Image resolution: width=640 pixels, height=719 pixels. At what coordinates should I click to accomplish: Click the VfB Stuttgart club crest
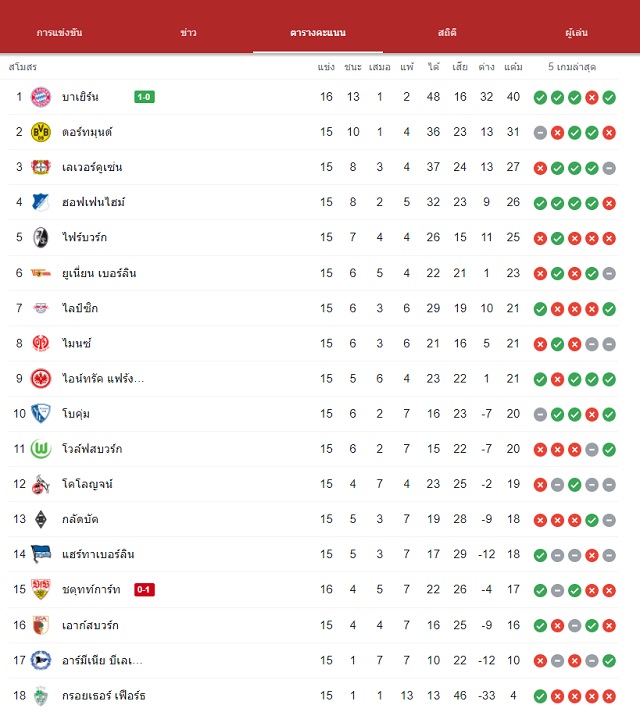(x=40, y=589)
